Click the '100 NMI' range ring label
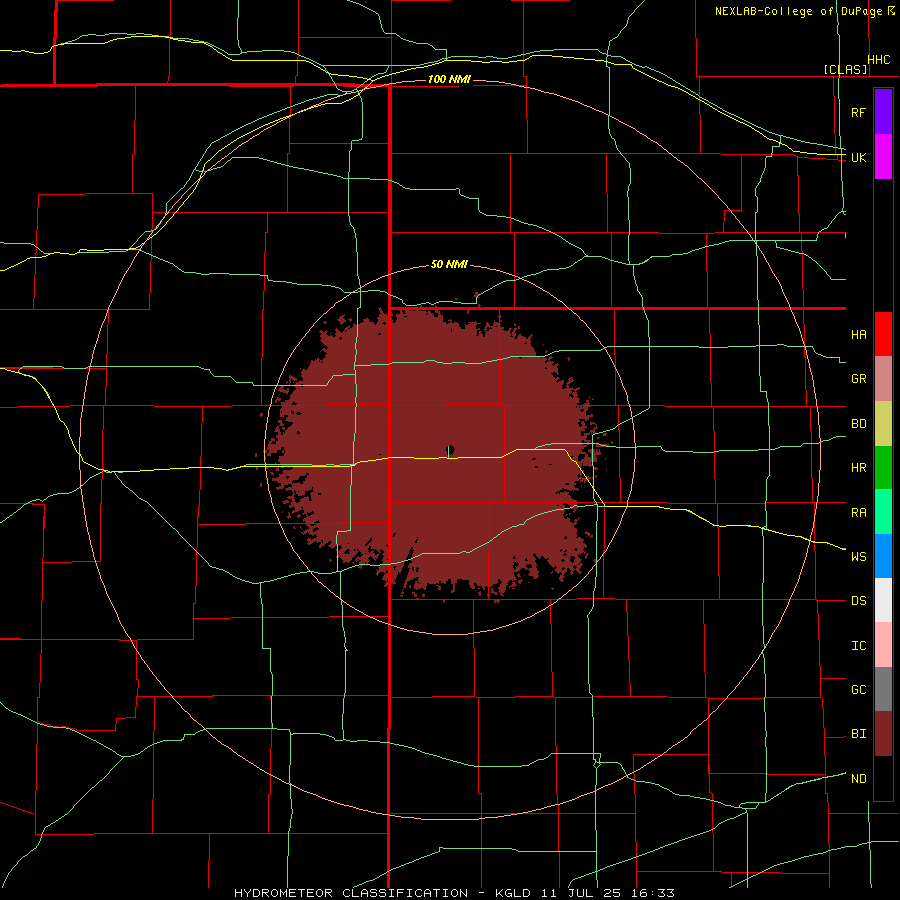The image size is (900, 900). coord(449,79)
